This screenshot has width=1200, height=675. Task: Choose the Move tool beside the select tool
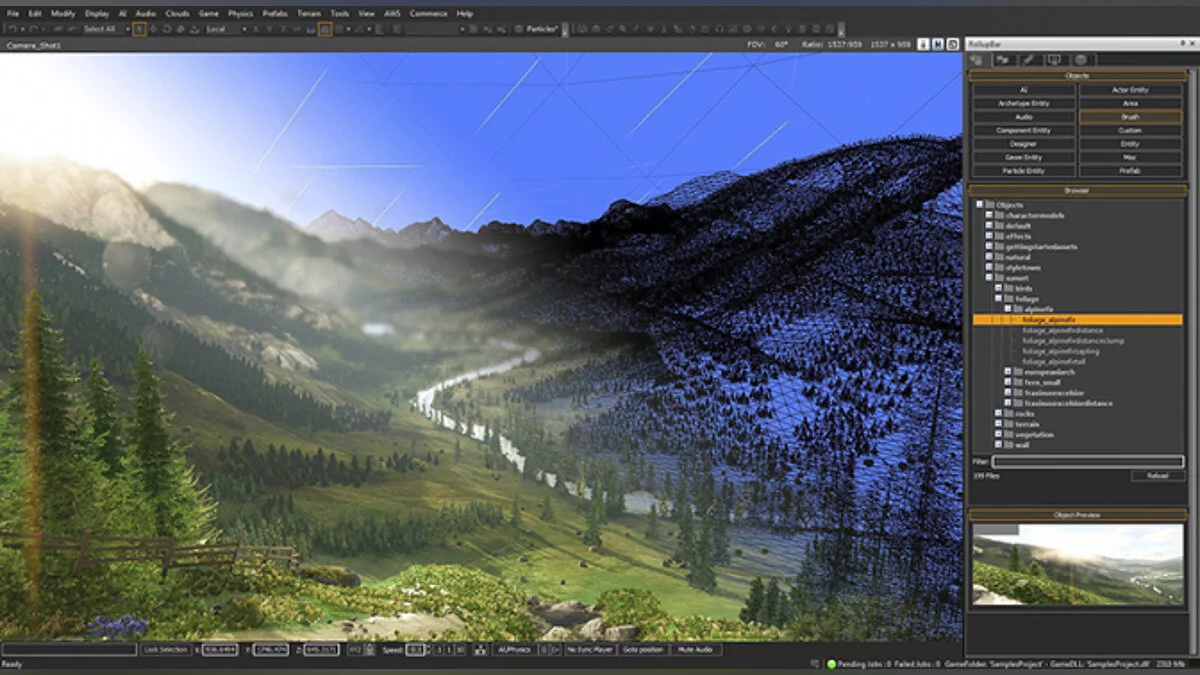[153, 29]
